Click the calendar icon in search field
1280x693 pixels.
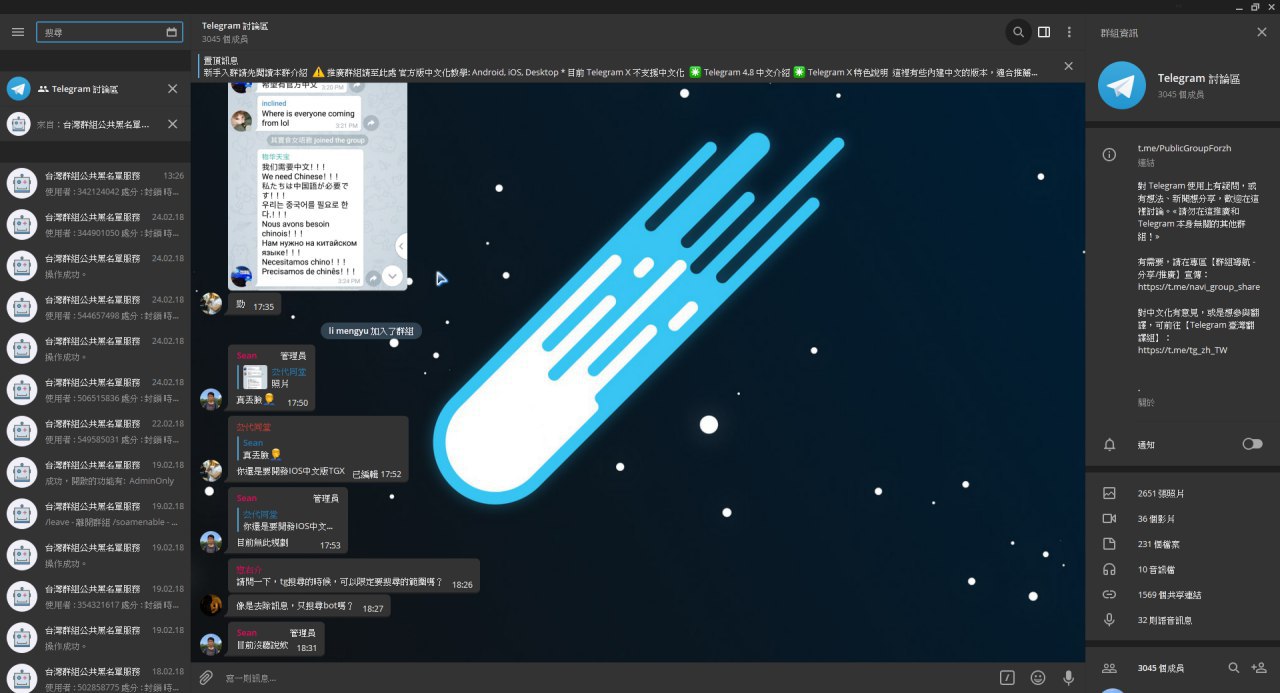(171, 32)
